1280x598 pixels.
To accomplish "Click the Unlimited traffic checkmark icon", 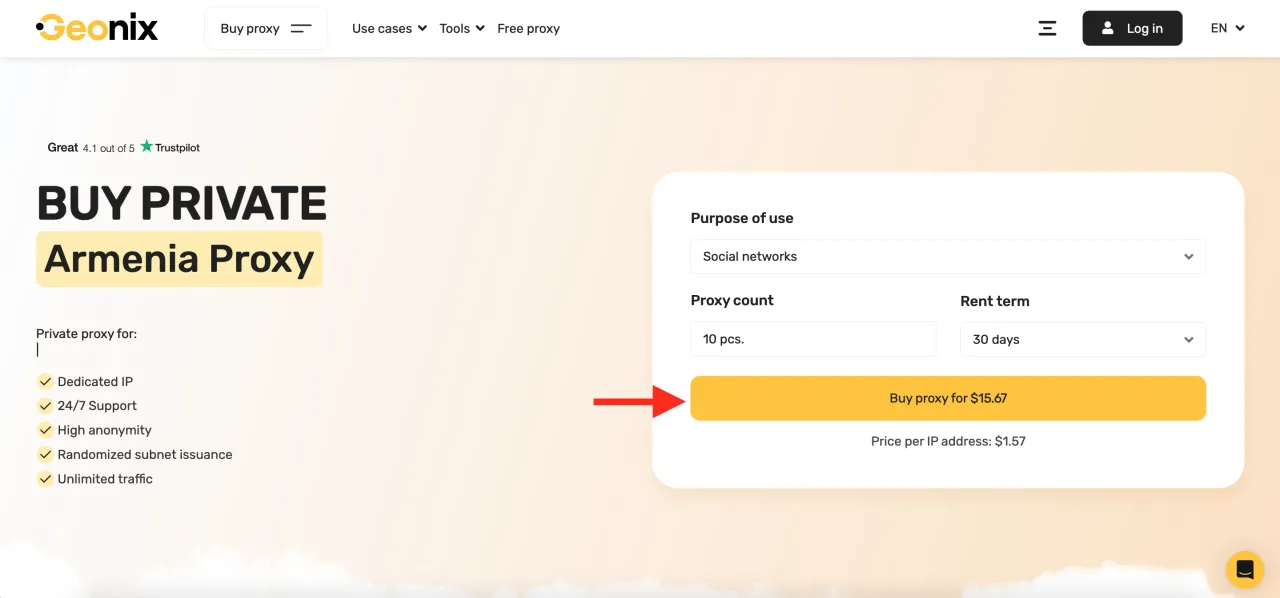I will (x=45, y=479).
